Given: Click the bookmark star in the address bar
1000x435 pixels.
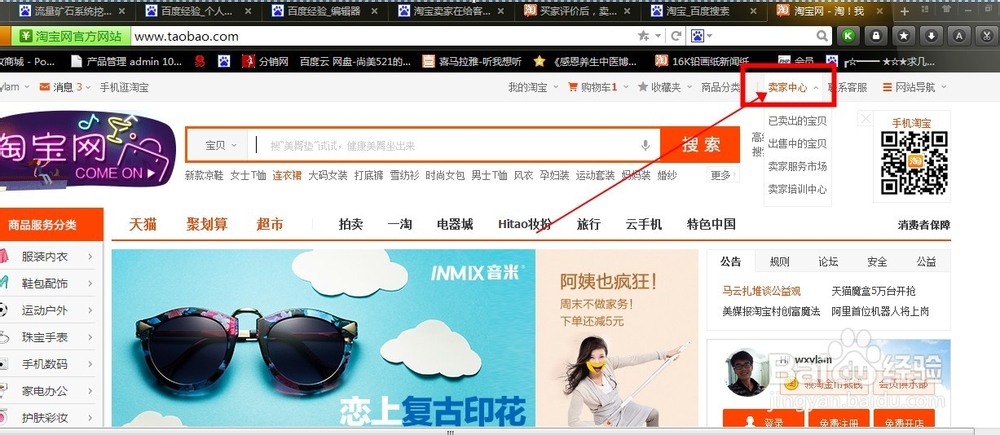Looking at the screenshot, I should (644, 36).
